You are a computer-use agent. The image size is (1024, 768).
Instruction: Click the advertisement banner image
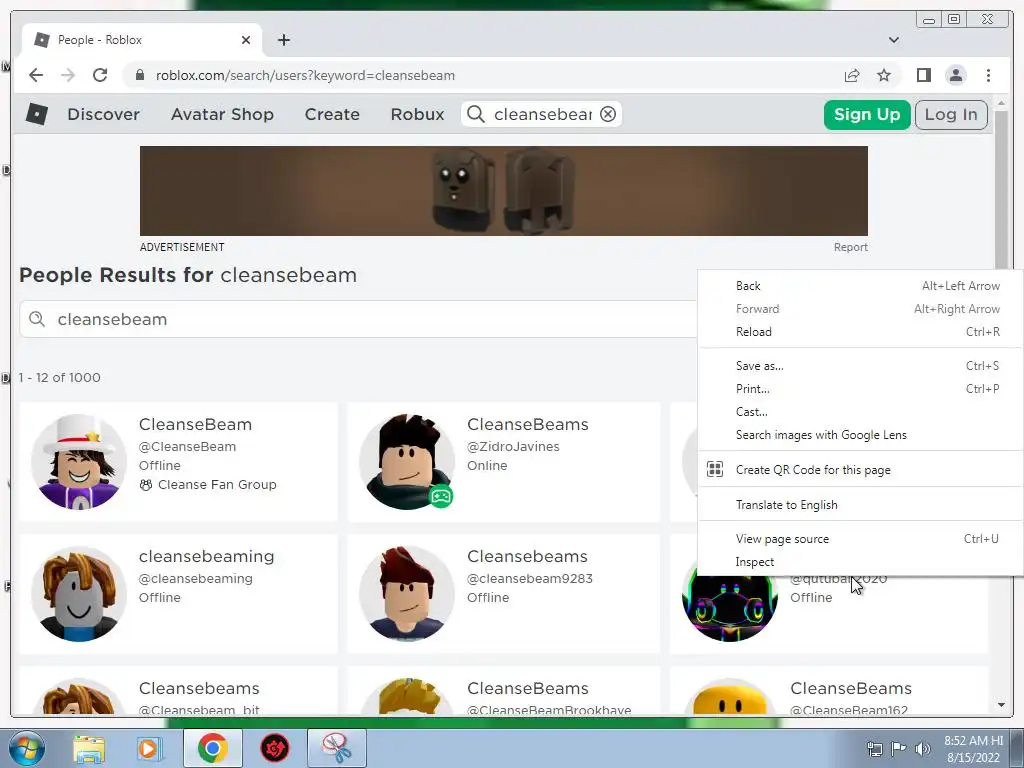click(x=504, y=191)
